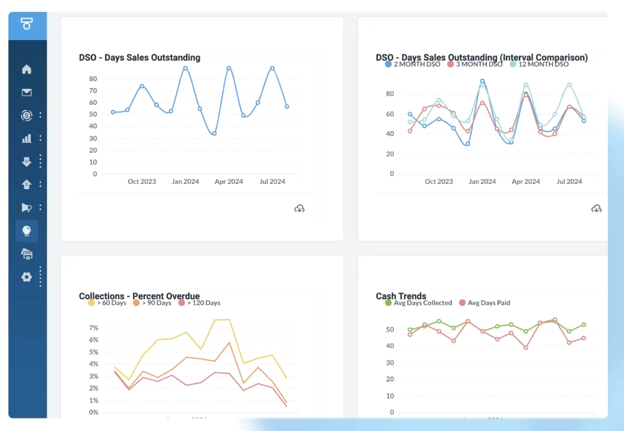The image size is (624, 431).
Task: Download the DSO - Days Sales Outstanding chart
Action: point(299,208)
